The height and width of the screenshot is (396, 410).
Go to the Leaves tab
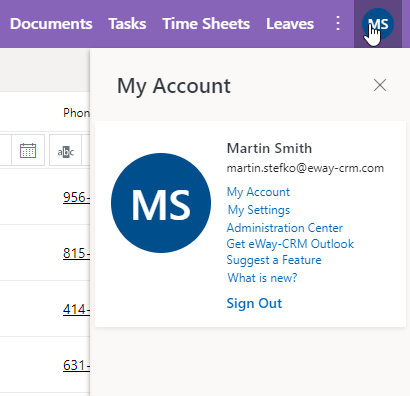click(290, 24)
